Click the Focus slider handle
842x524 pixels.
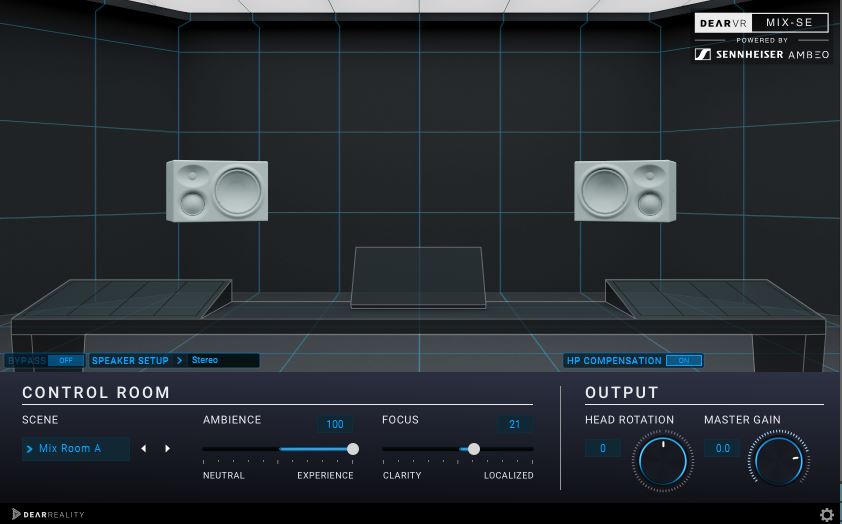coord(474,449)
